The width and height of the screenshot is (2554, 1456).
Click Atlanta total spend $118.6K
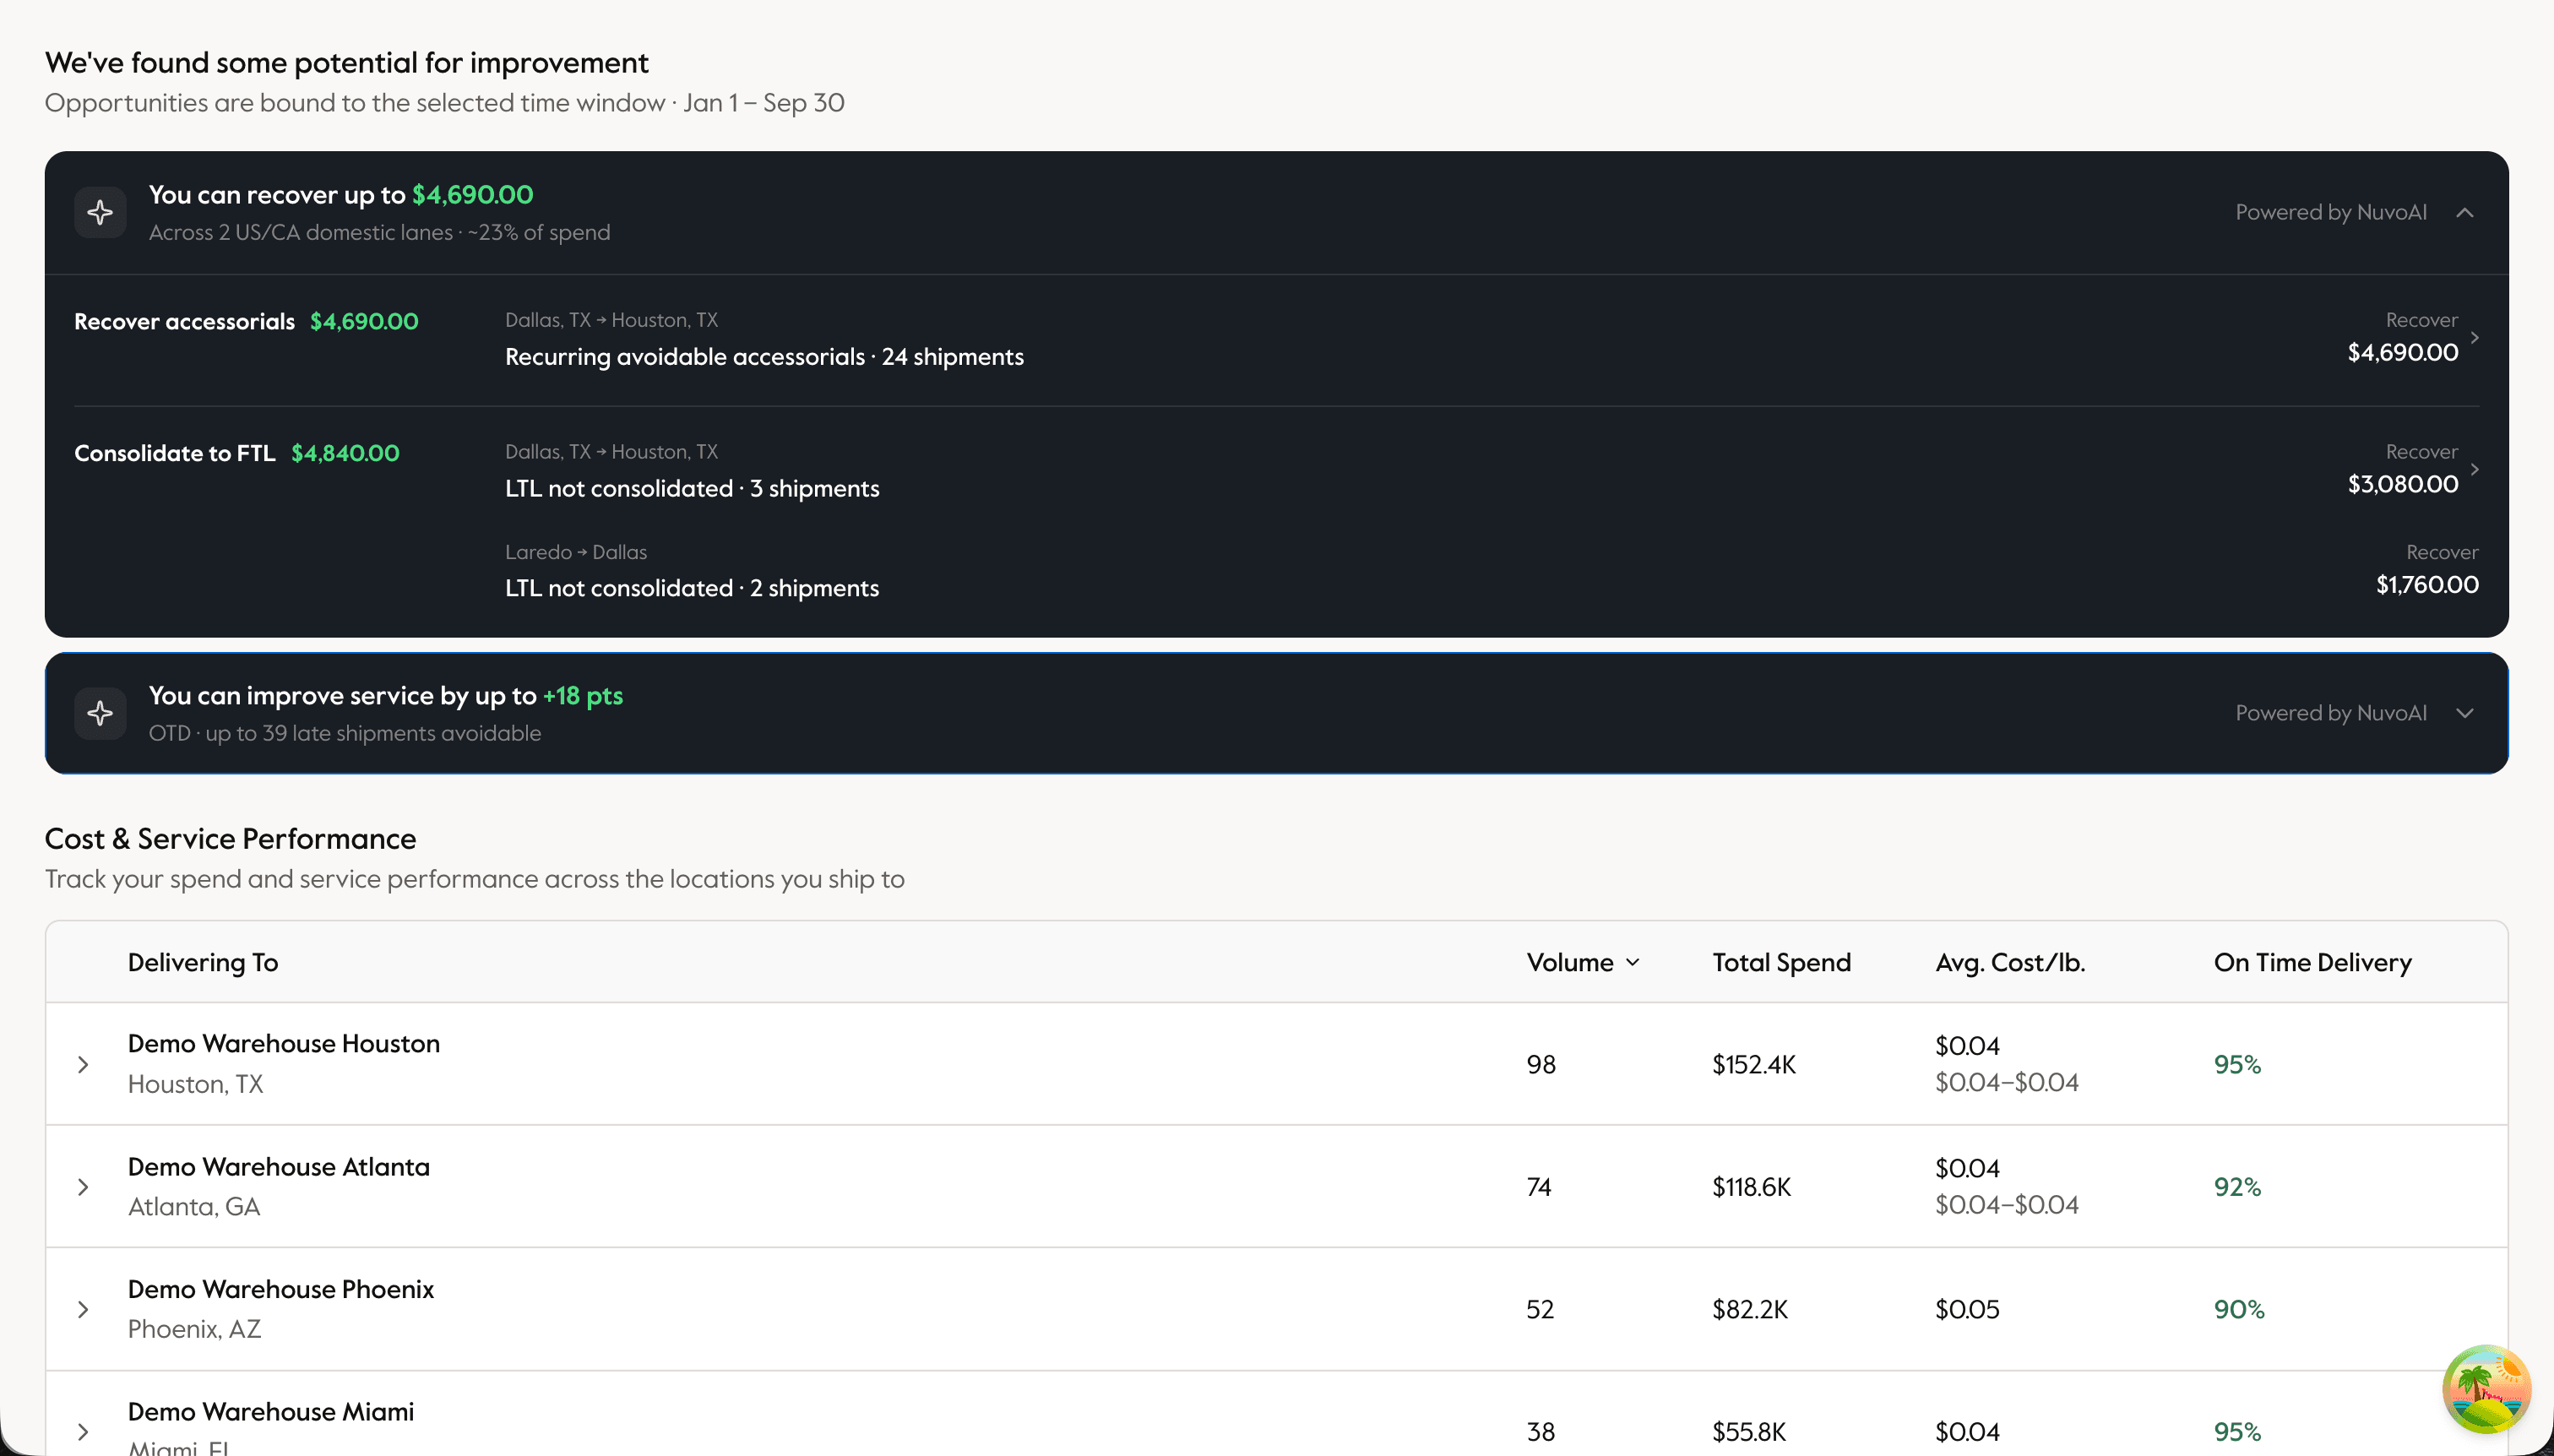coord(1751,1187)
